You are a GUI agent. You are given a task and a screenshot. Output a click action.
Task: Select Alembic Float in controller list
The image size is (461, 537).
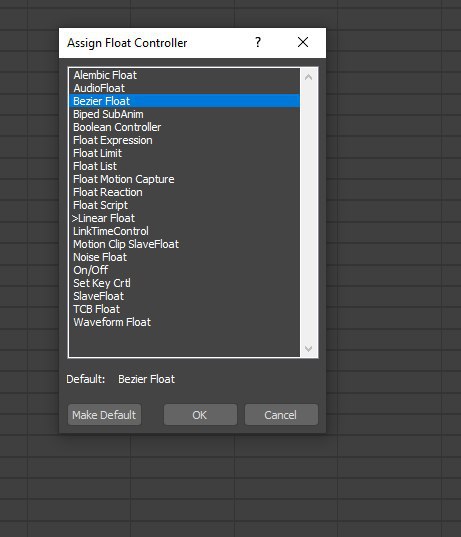pos(184,75)
